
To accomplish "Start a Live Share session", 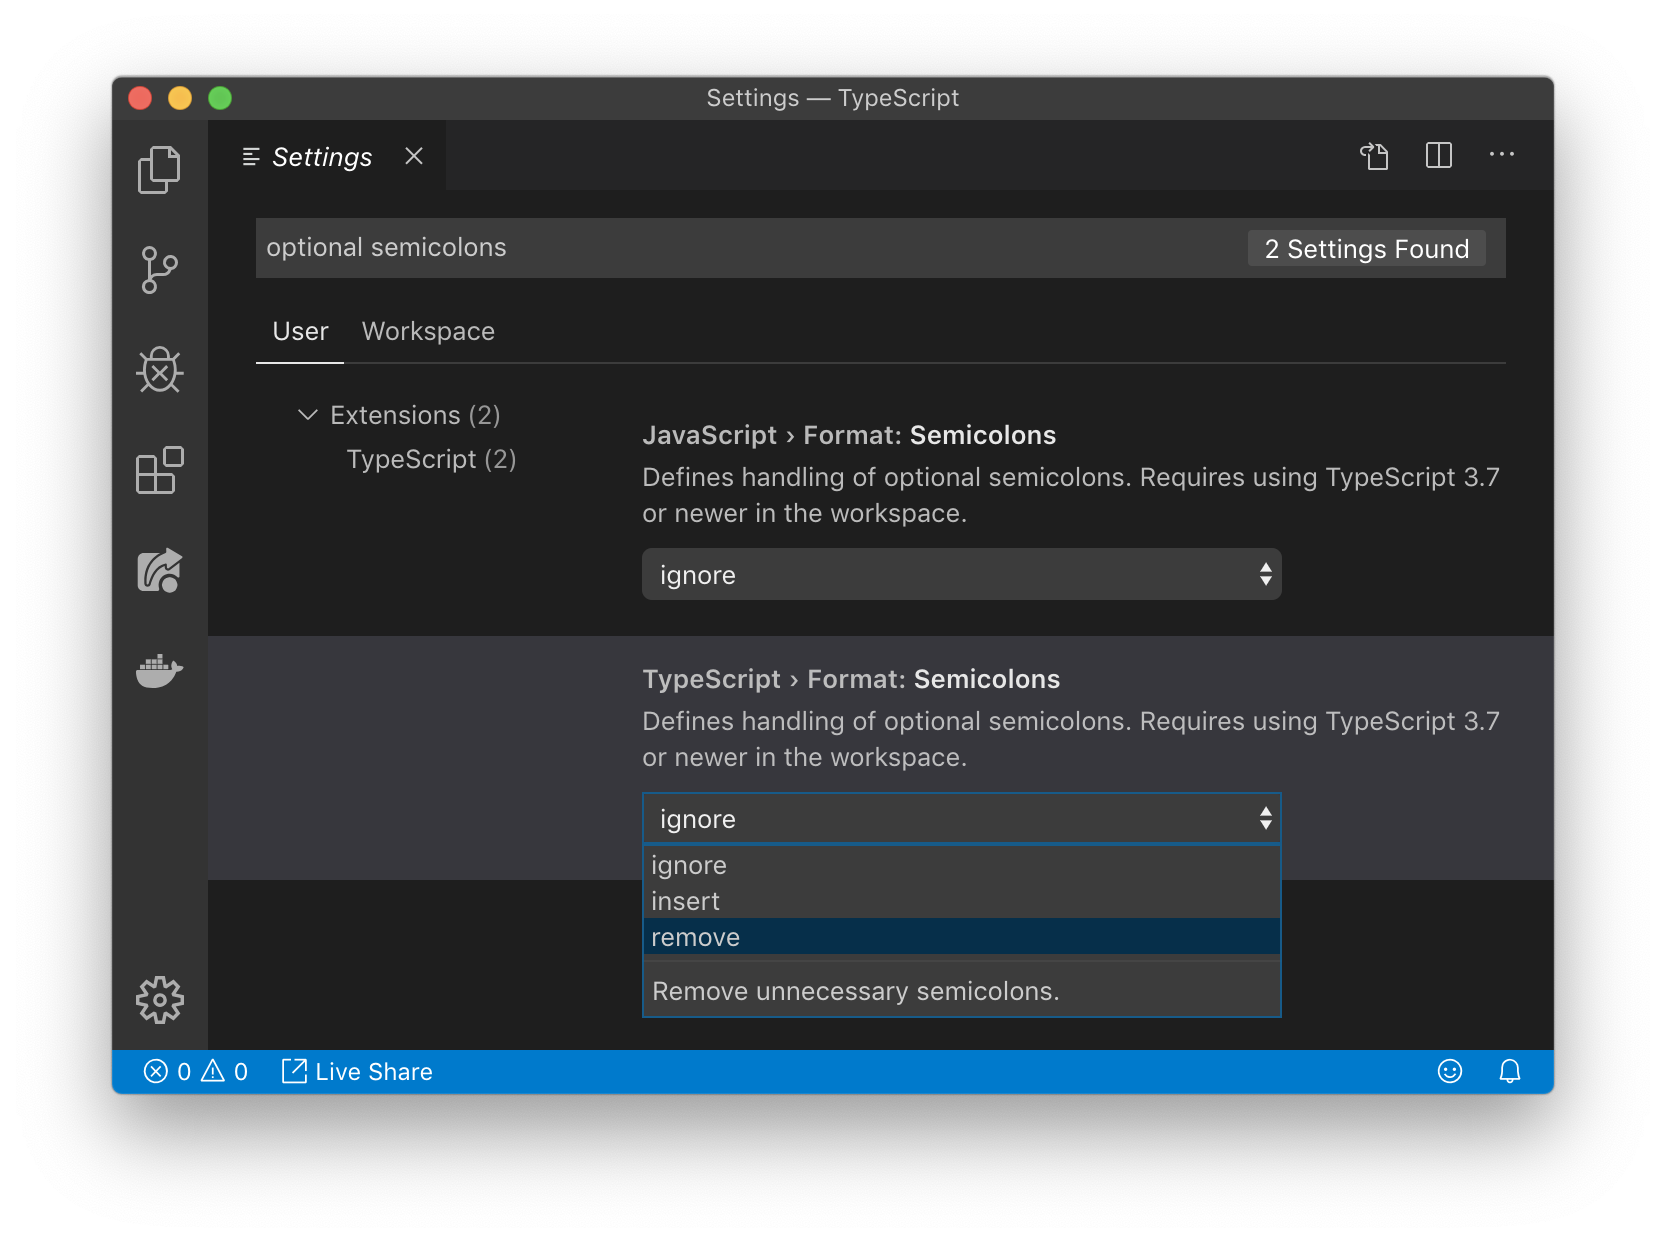I will 356,1071.
